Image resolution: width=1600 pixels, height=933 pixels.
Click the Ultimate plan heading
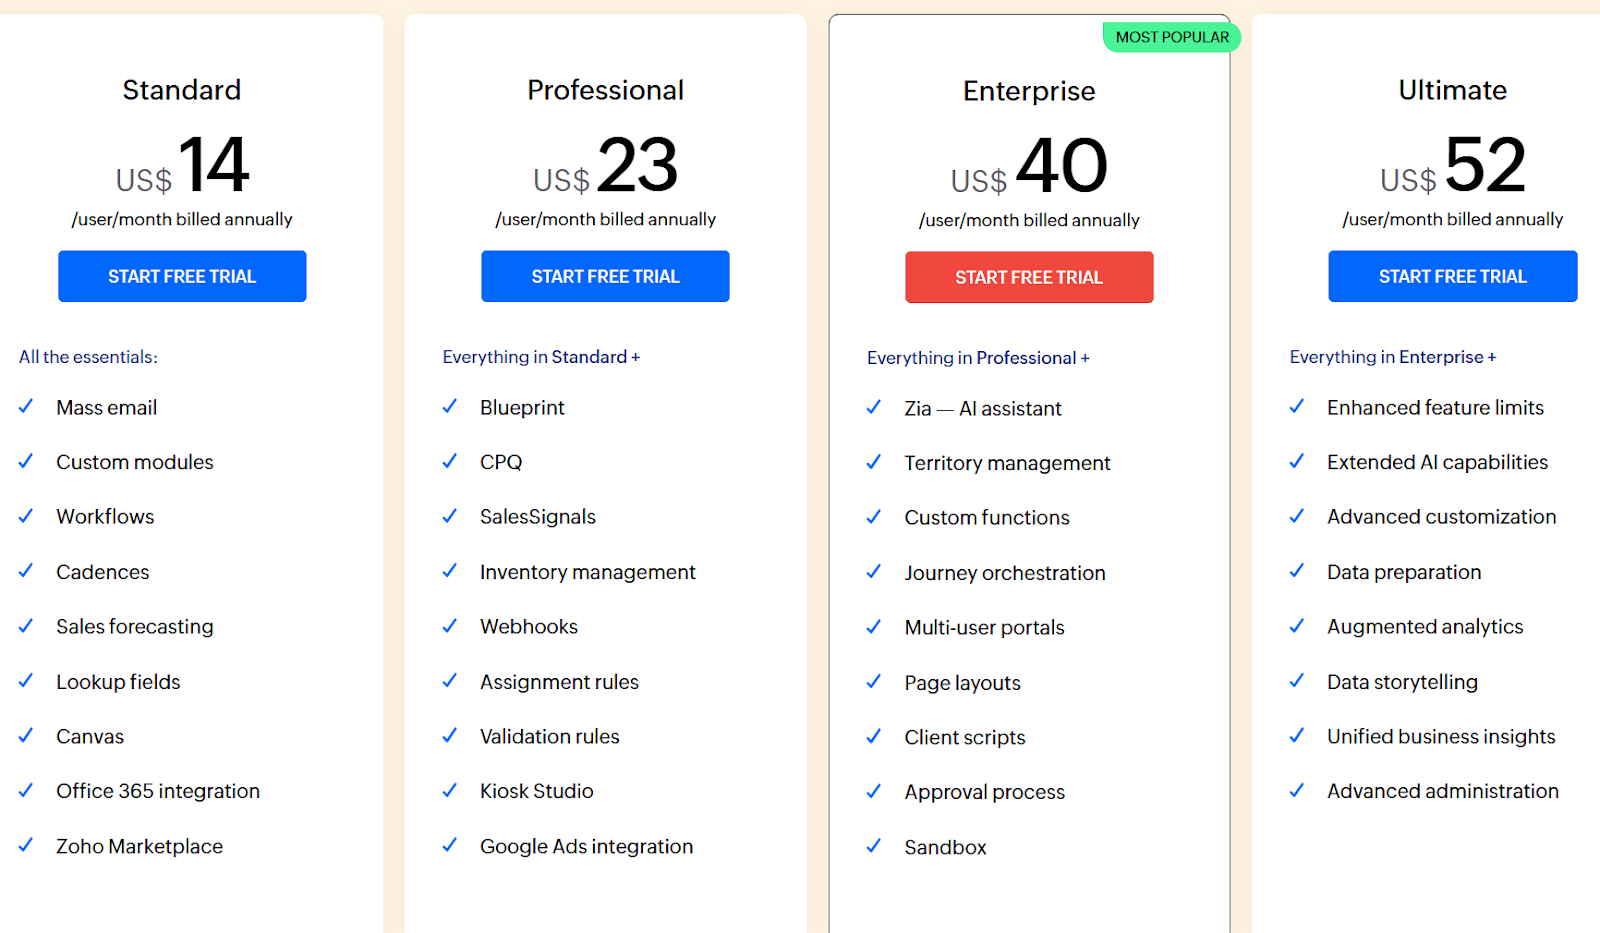click(1452, 90)
